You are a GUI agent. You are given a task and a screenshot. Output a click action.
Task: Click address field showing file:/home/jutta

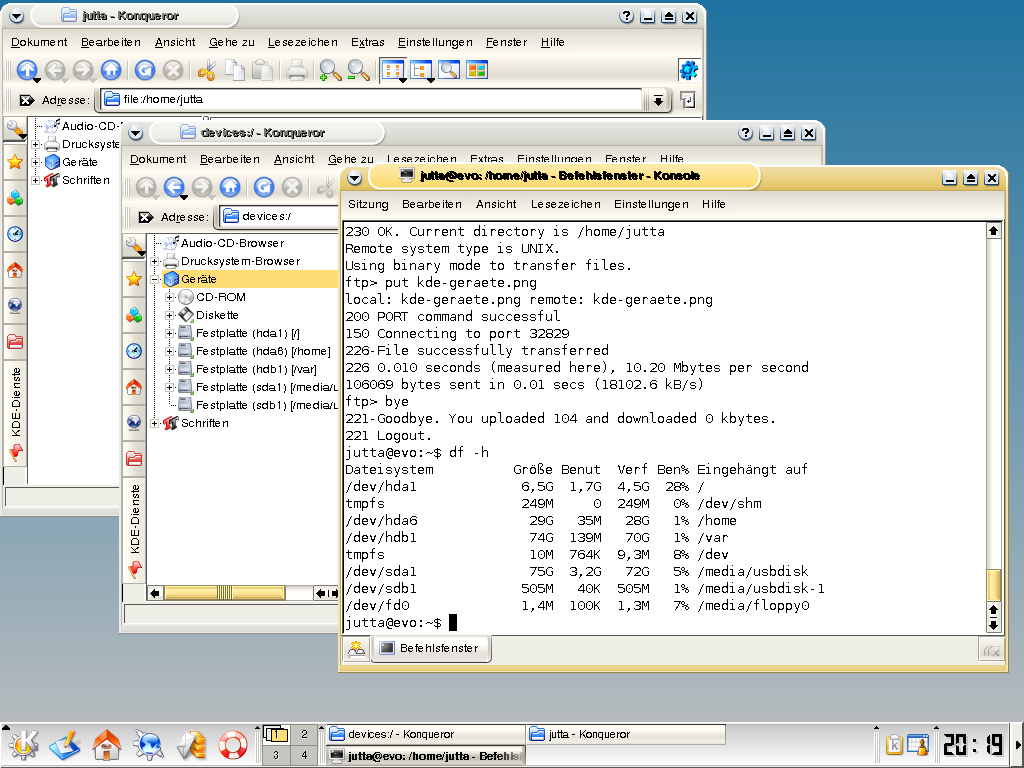[x=371, y=99]
